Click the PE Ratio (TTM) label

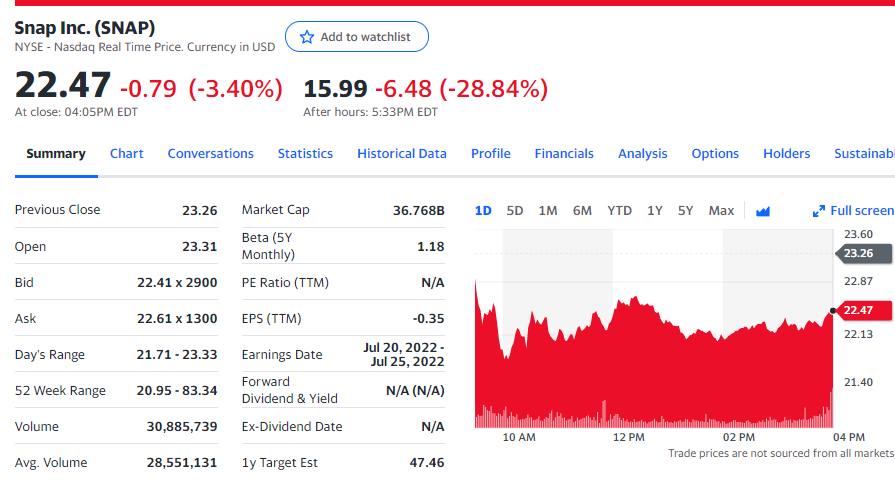pos(285,282)
